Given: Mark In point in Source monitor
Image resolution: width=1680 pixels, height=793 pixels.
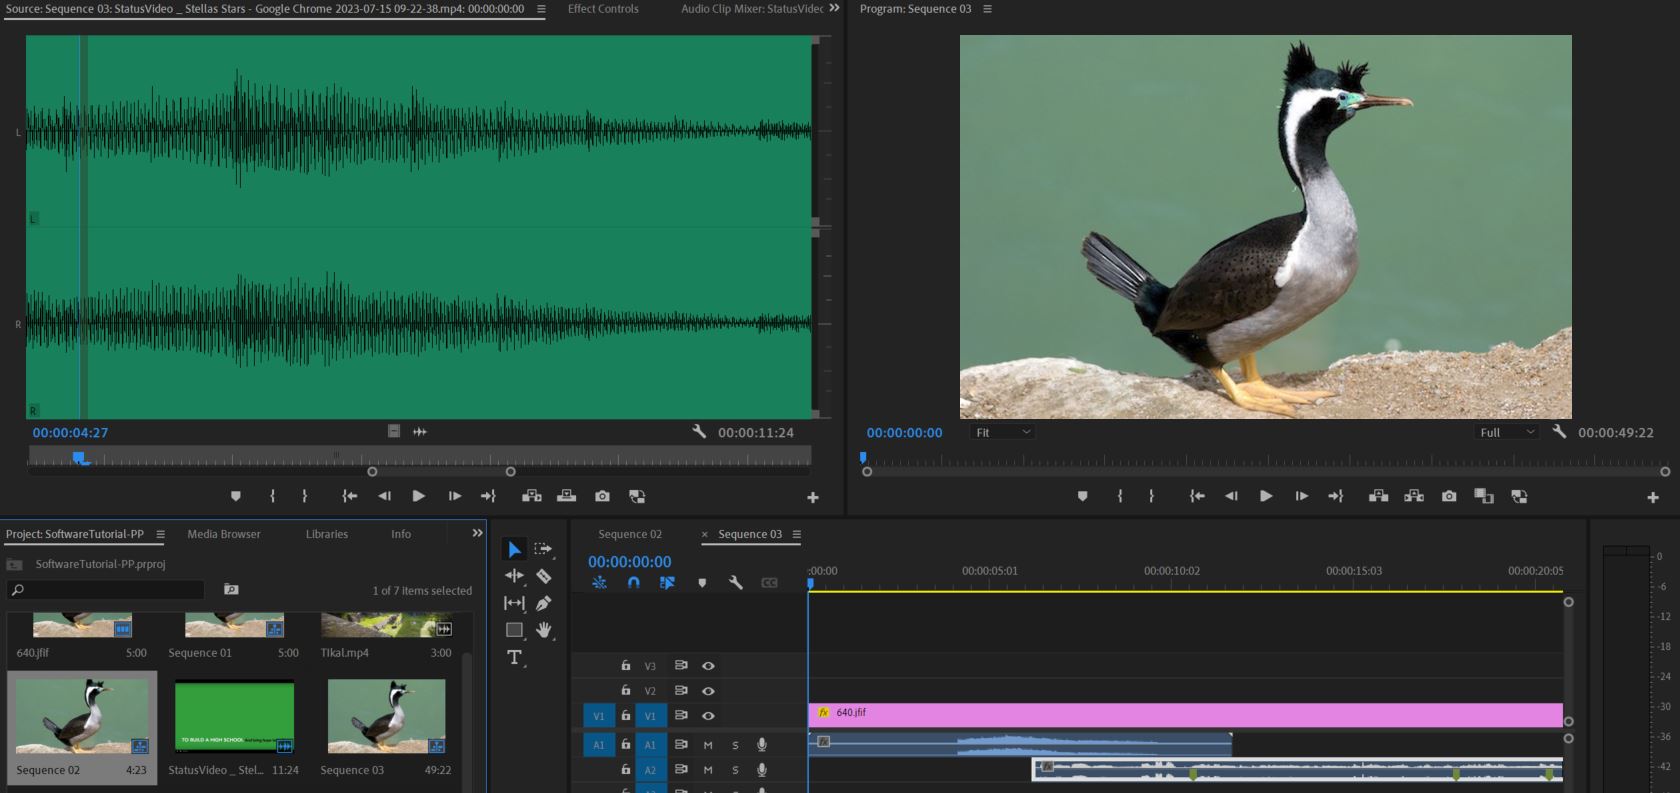Looking at the screenshot, I should [x=272, y=496].
